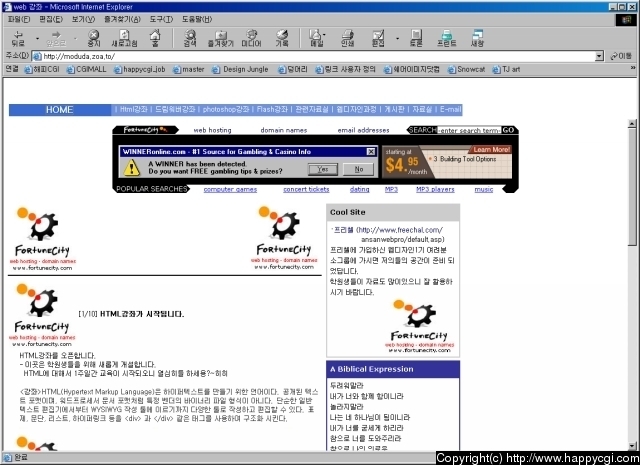Viewport: 640px width, 465px height.
Task: Click the HOME navigation banner
Action: click(x=60, y=110)
